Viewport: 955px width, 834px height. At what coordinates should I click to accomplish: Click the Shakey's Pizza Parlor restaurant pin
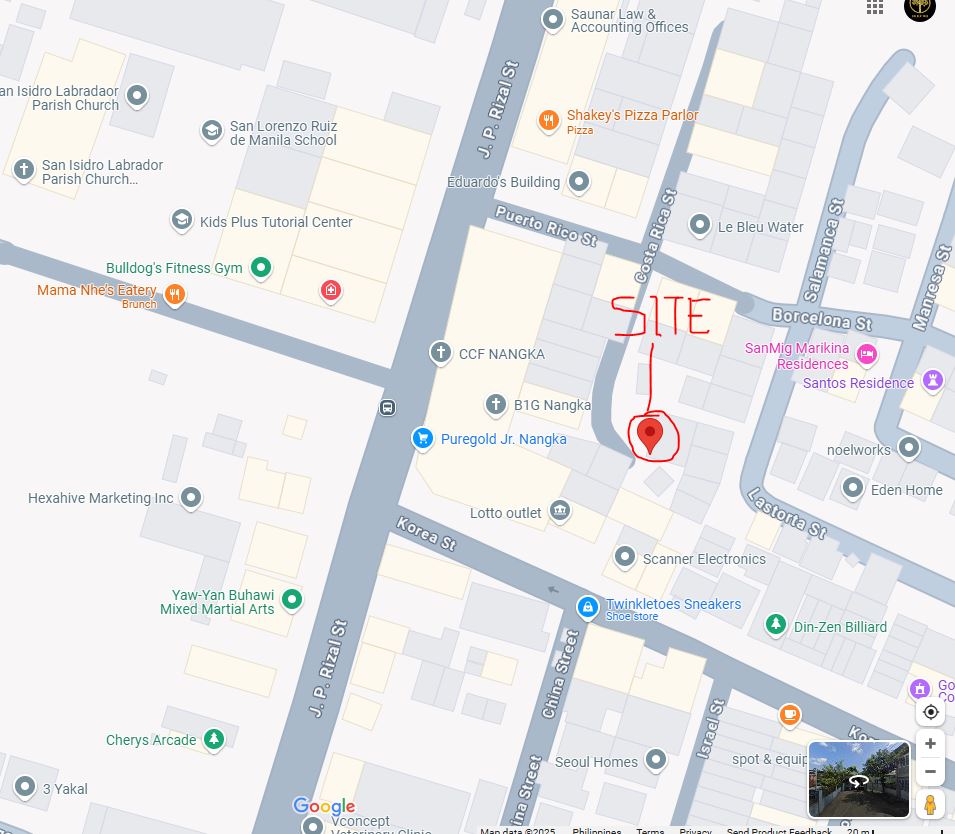point(548,120)
